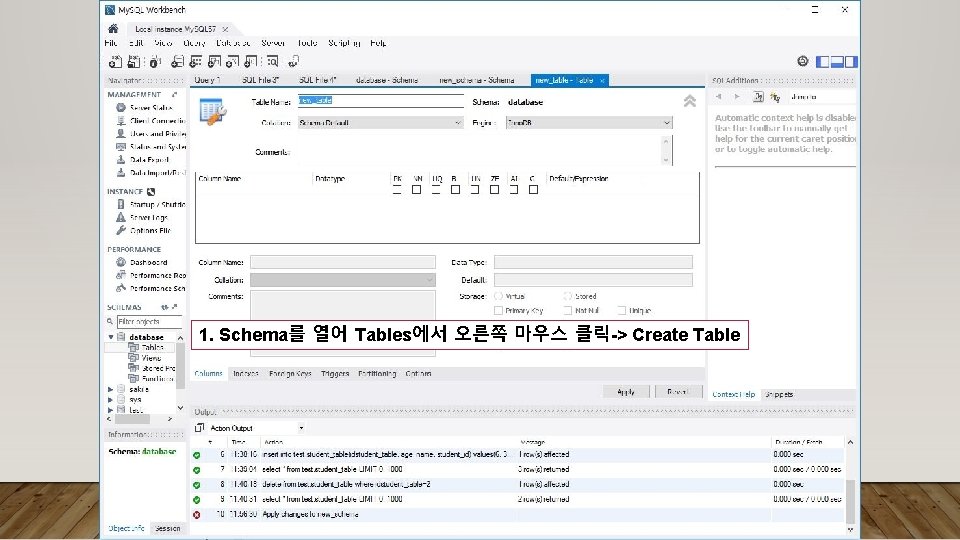The height and width of the screenshot is (540, 960).
Task: Check the Not Null checkbox
Action: (568, 310)
